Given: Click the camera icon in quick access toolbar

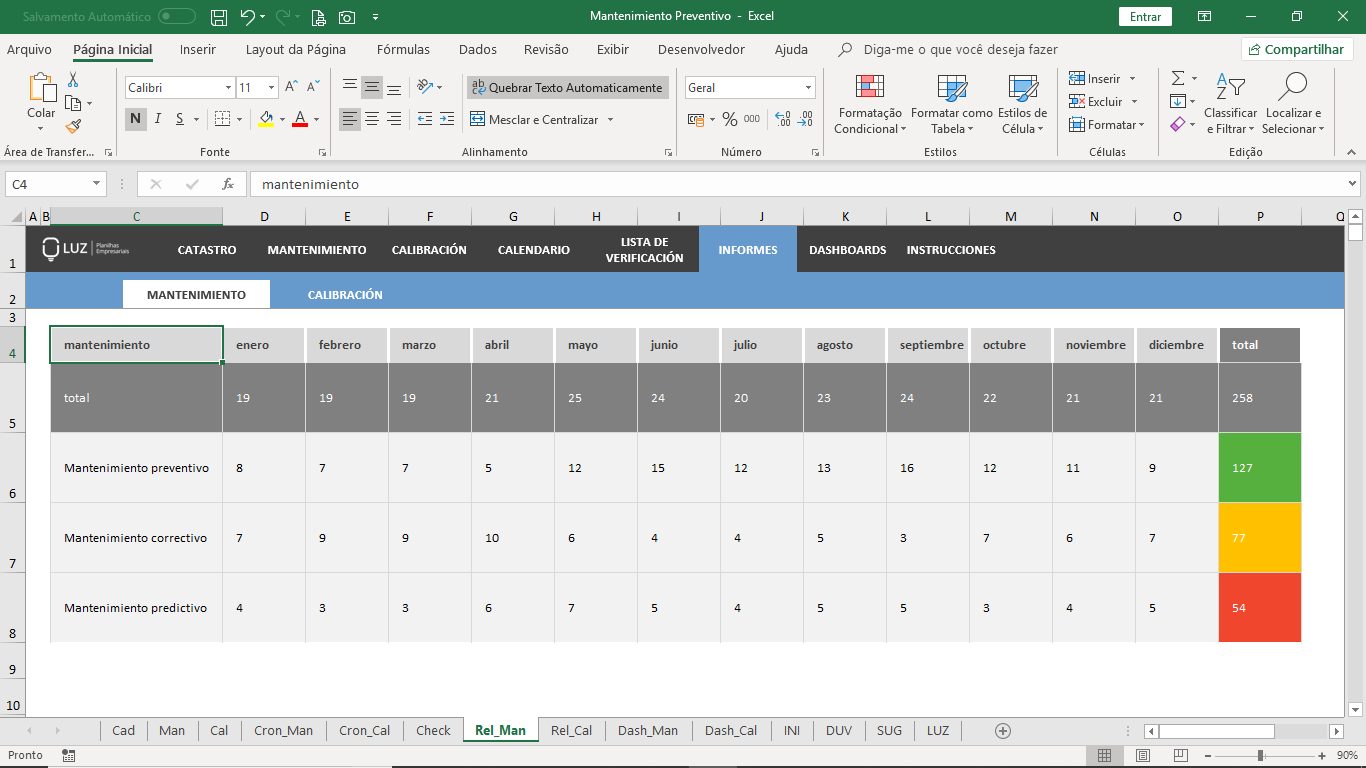Looking at the screenshot, I should tap(347, 17).
